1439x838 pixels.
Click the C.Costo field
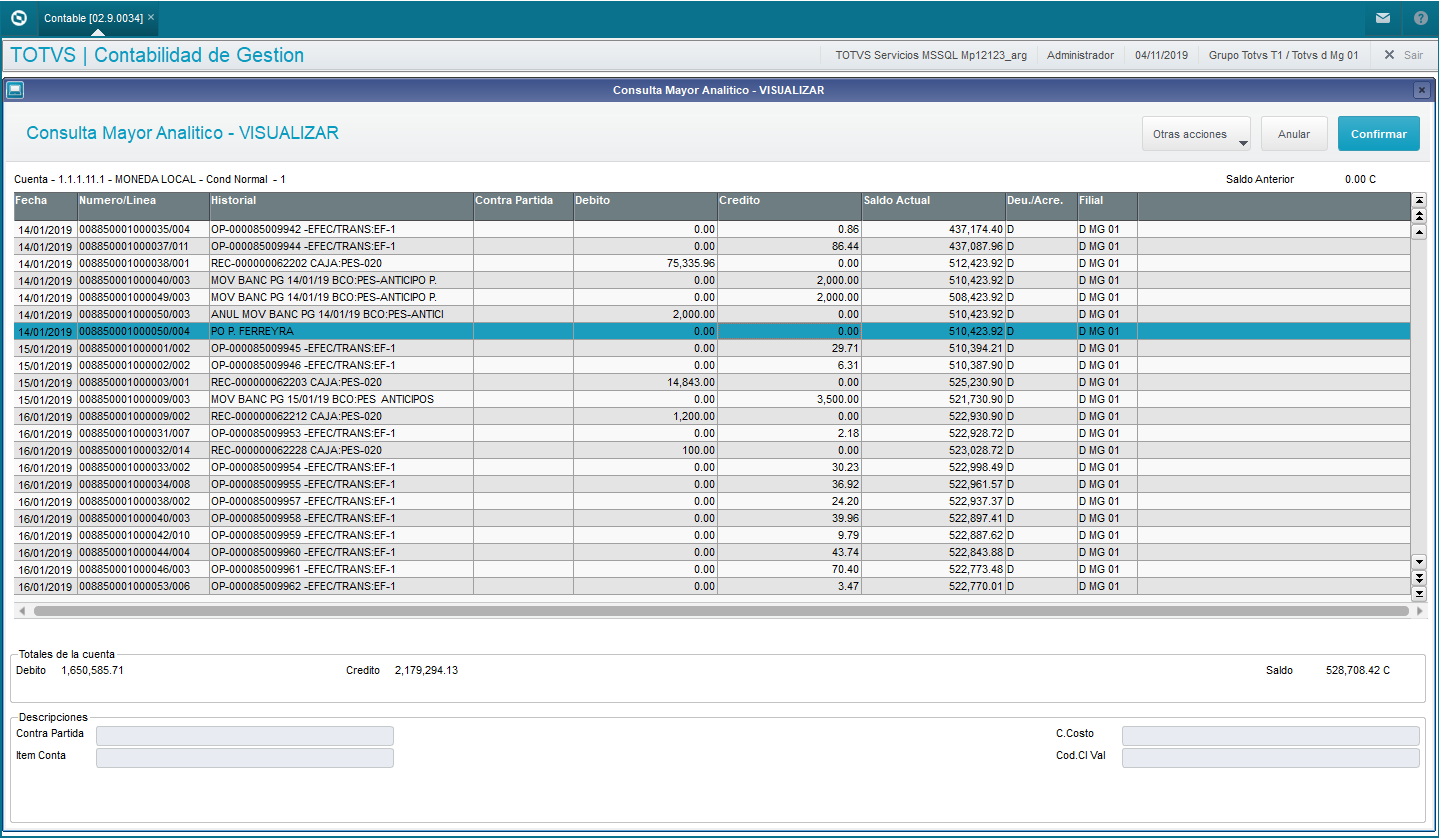point(1270,736)
